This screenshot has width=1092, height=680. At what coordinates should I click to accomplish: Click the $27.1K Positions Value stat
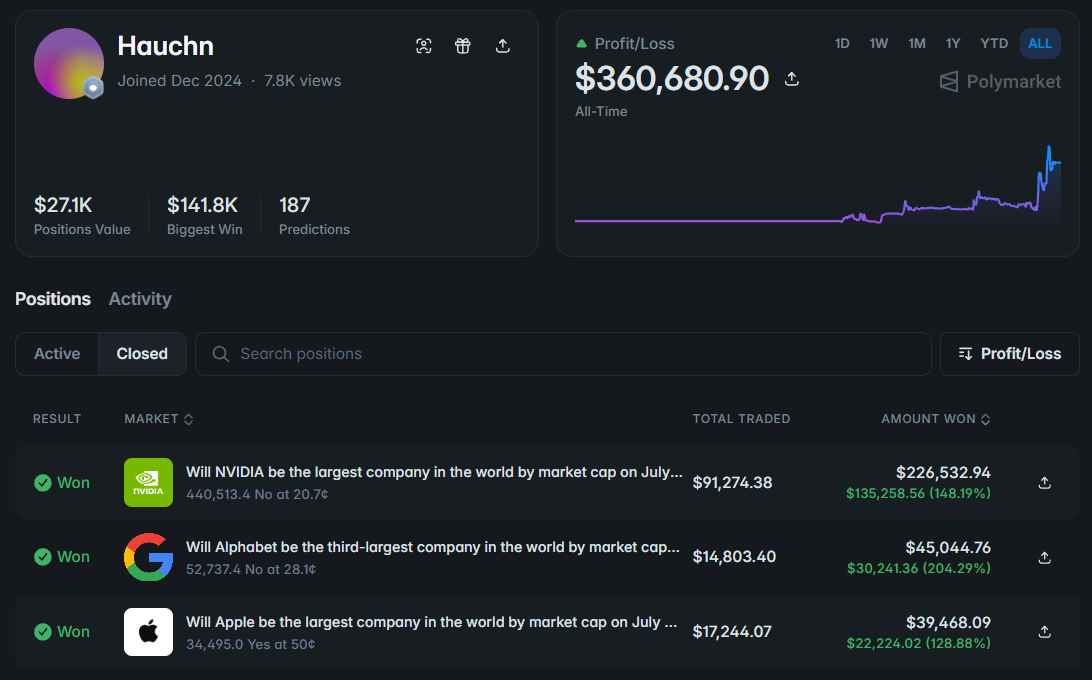coord(82,215)
